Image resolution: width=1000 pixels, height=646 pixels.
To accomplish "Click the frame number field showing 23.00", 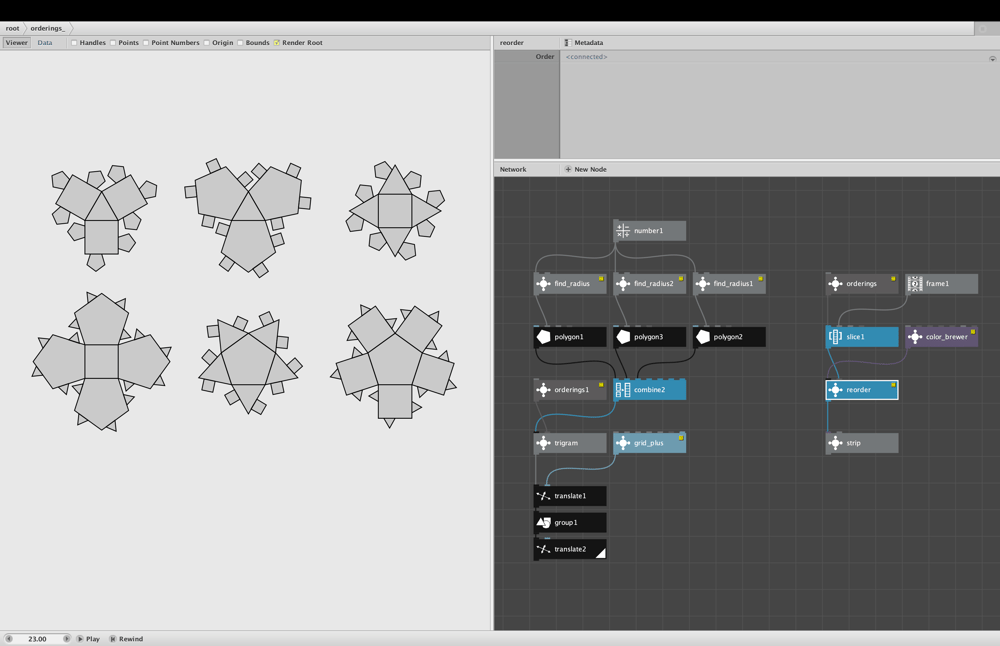I will point(38,638).
